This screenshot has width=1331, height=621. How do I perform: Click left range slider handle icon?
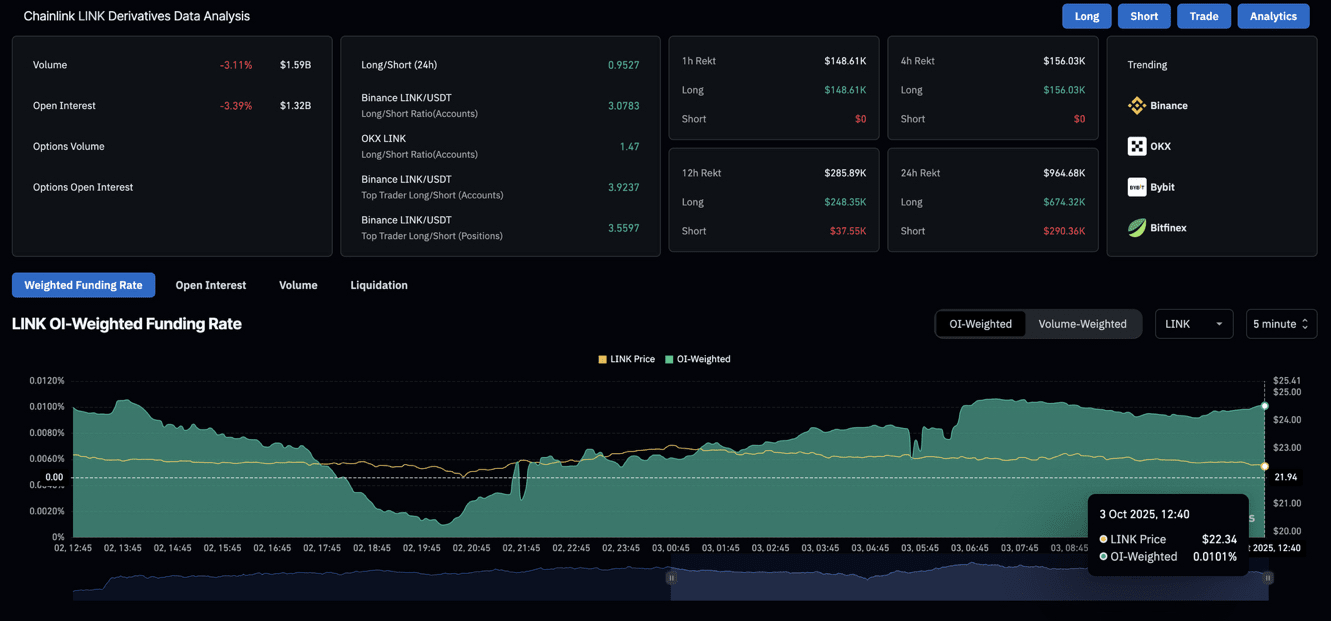[x=671, y=578]
